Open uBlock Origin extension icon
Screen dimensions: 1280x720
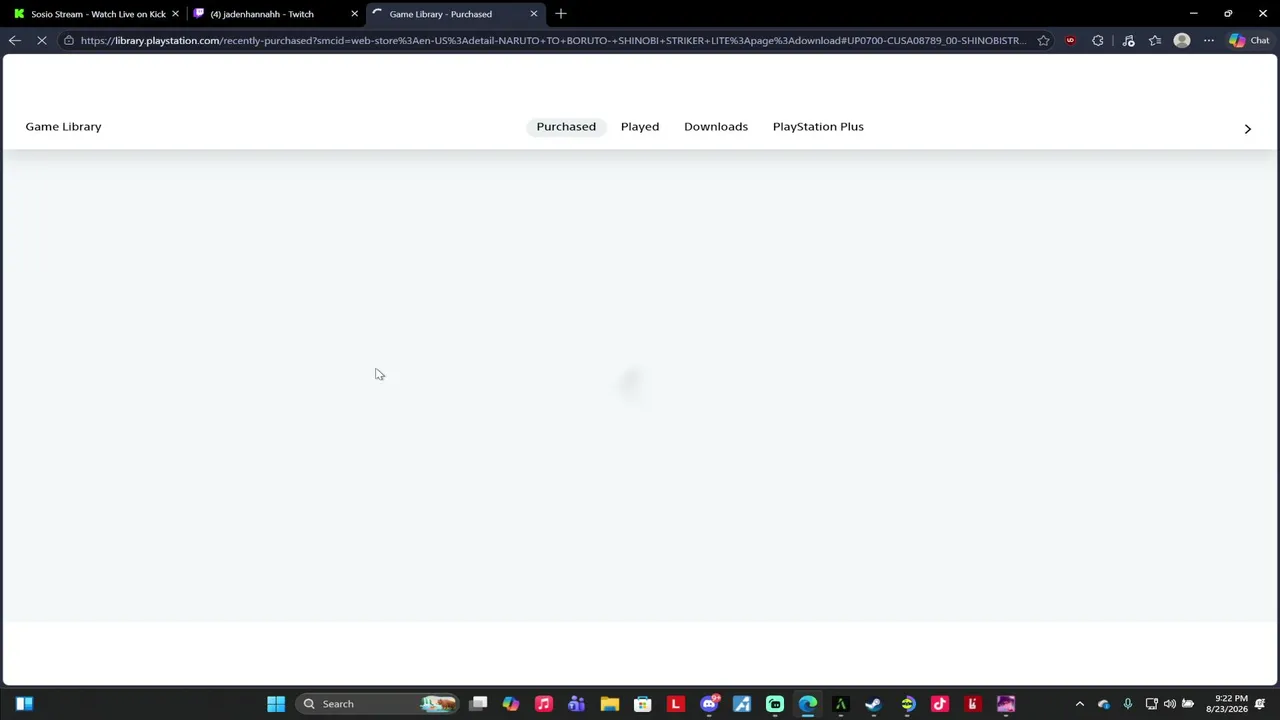(1070, 41)
